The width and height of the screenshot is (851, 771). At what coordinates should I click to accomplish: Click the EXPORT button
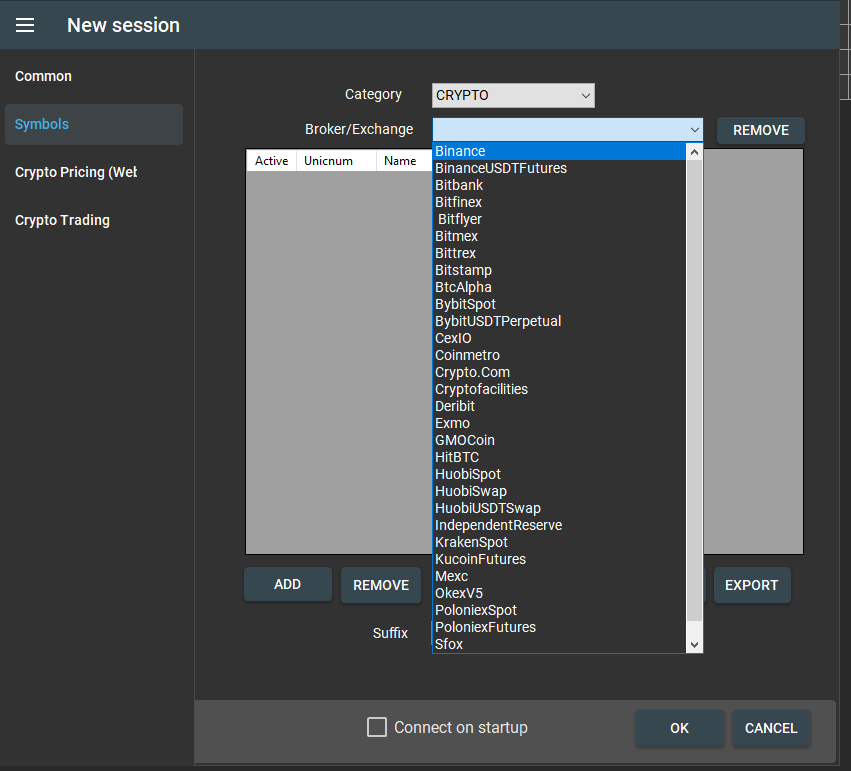(x=752, y=585)
